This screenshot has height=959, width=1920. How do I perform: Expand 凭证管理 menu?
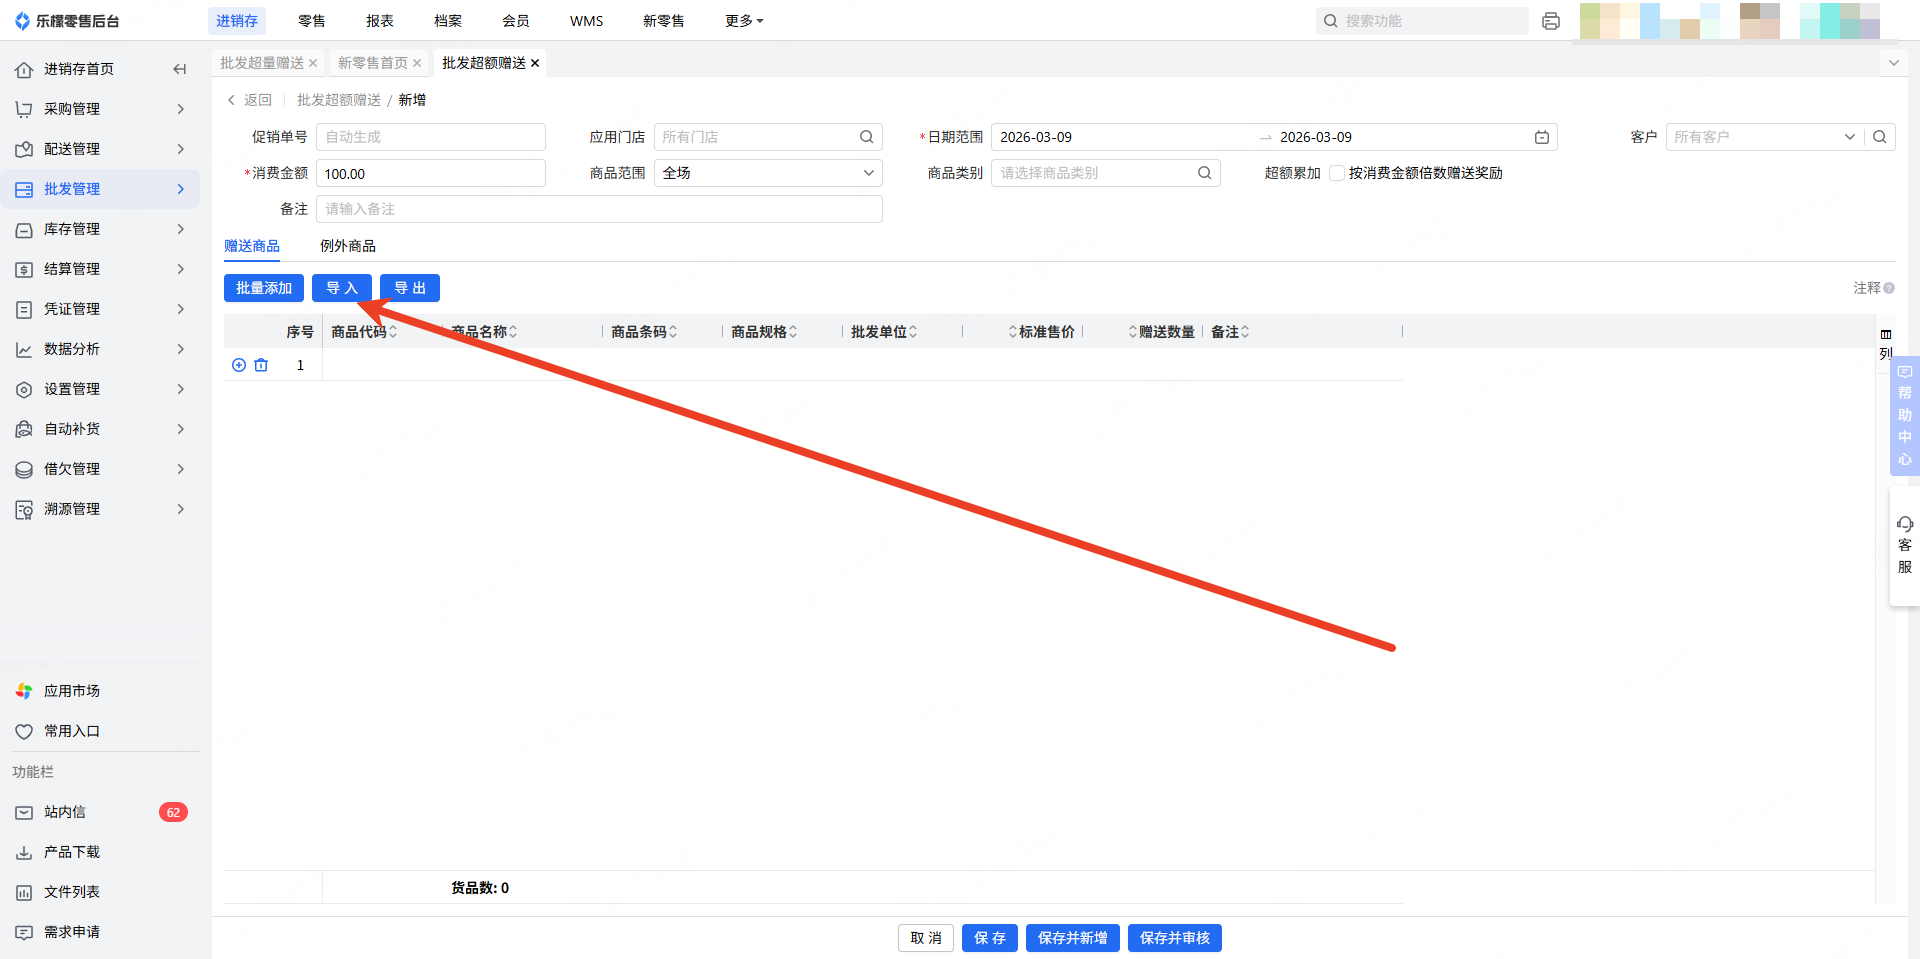pos(100,309)
